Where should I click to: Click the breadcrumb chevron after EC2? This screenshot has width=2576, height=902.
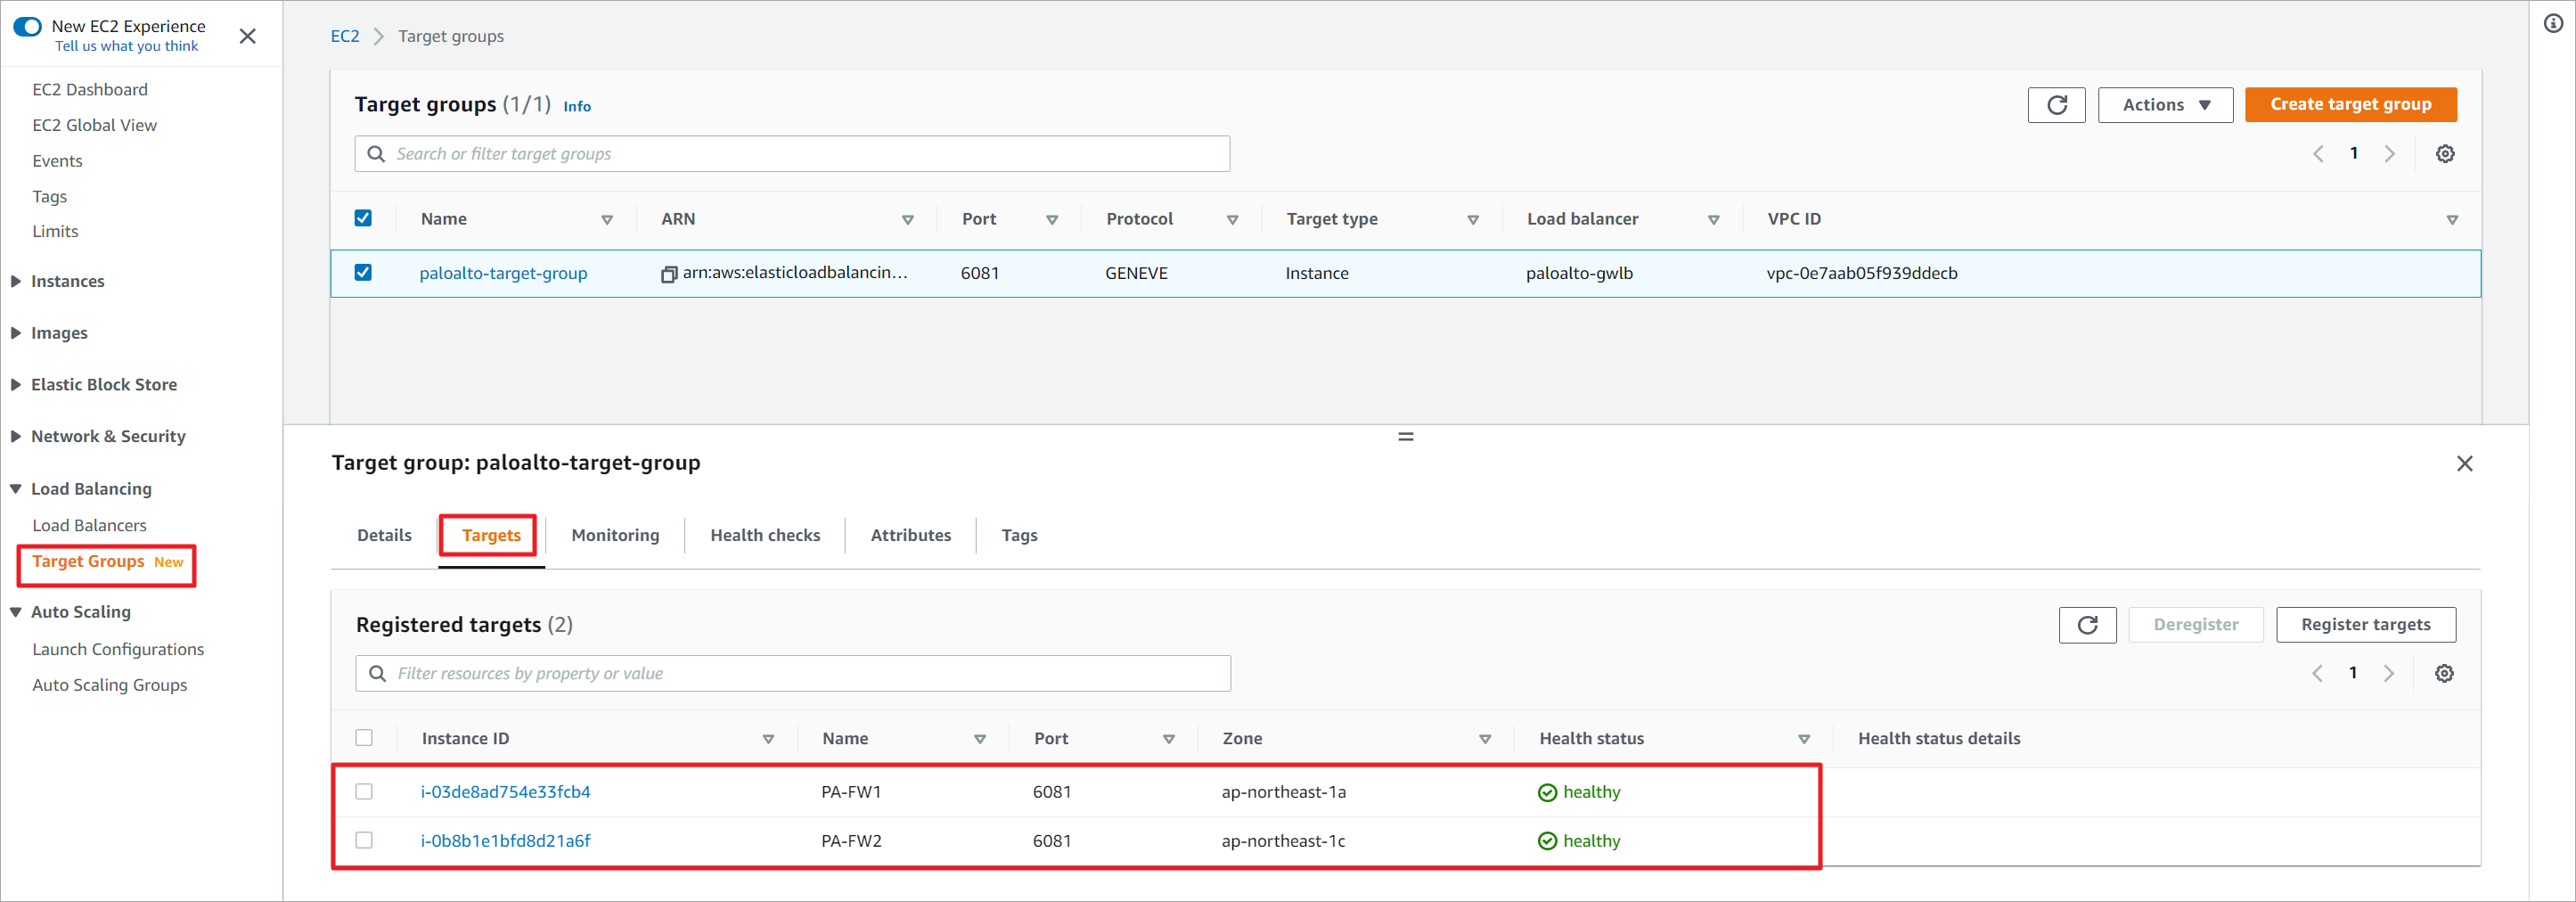click(x=379, y=37)
